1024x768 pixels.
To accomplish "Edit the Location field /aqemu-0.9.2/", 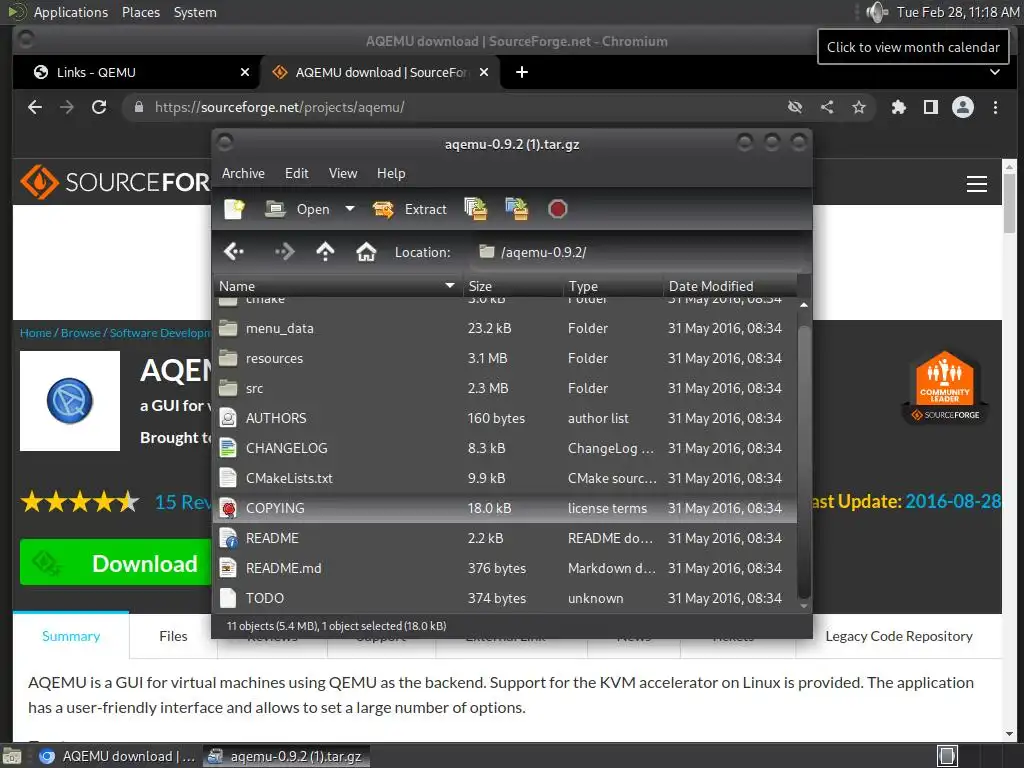I will (637, 252).
